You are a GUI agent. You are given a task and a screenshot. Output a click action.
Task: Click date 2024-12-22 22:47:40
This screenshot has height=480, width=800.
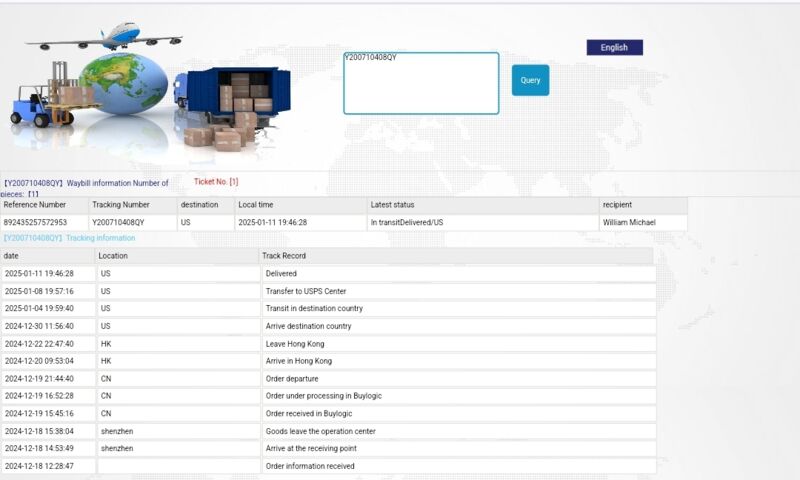tap(39, 344)
